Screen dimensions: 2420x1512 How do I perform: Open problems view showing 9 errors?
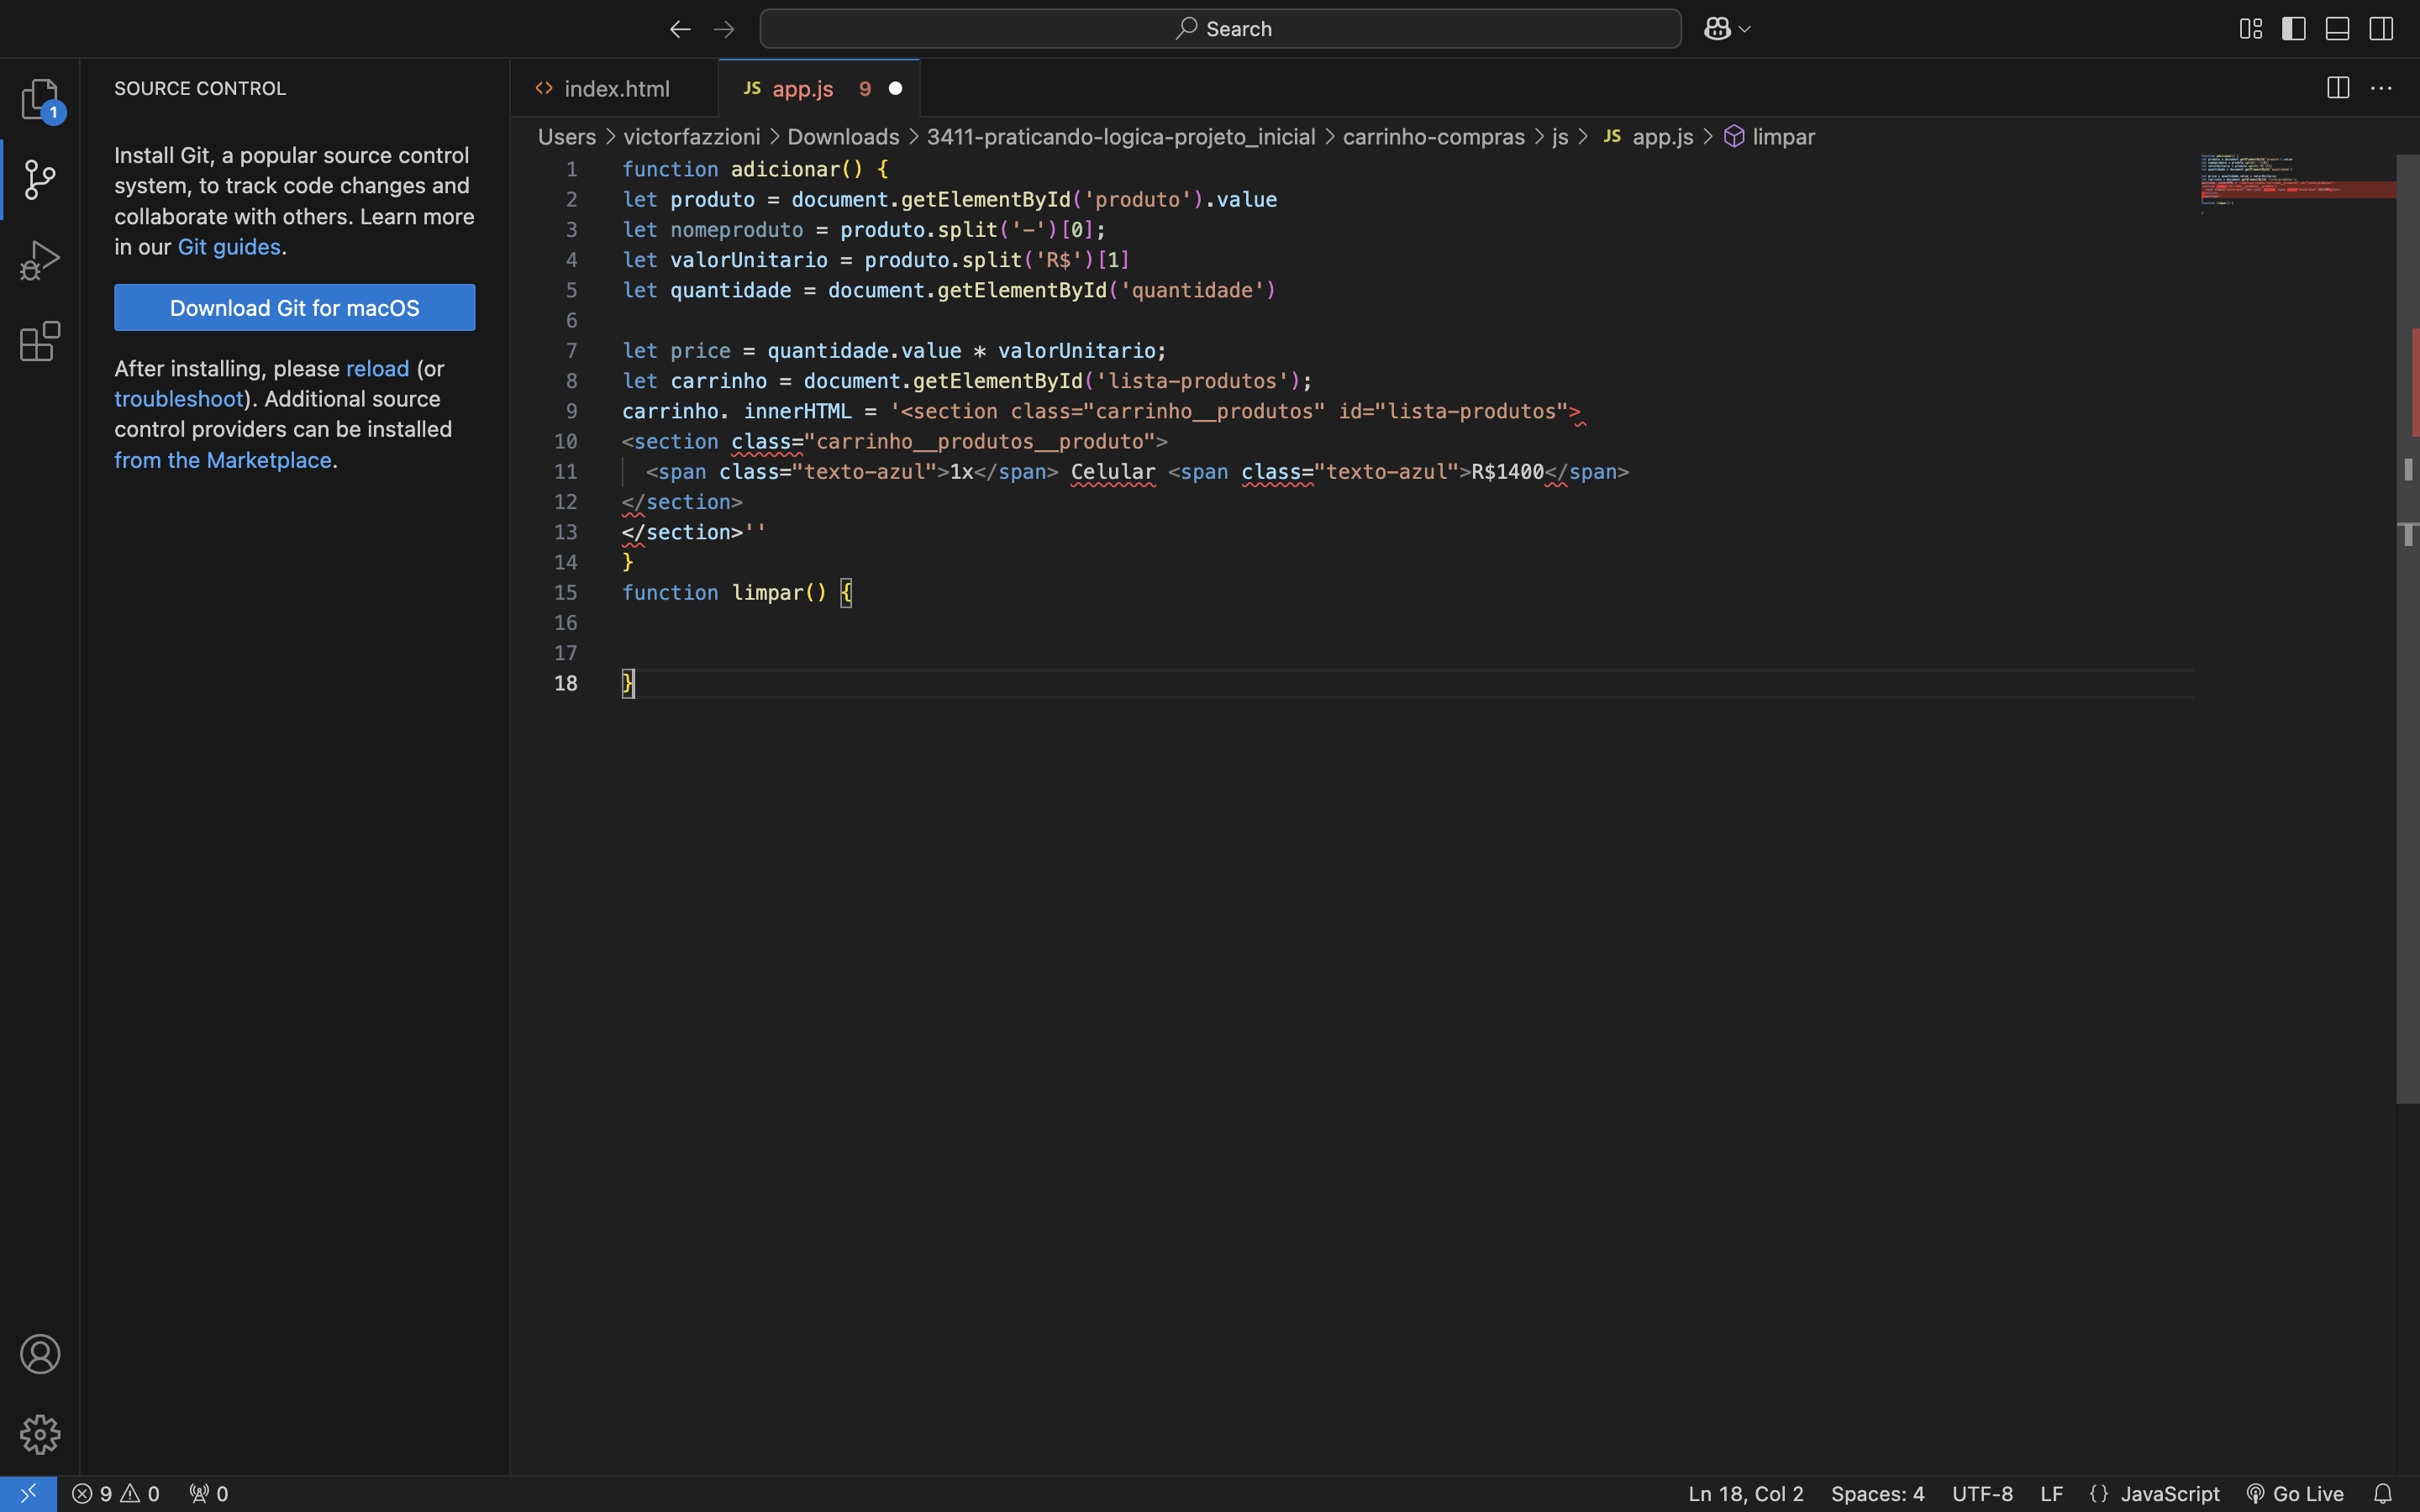(x=116, y=1493)
